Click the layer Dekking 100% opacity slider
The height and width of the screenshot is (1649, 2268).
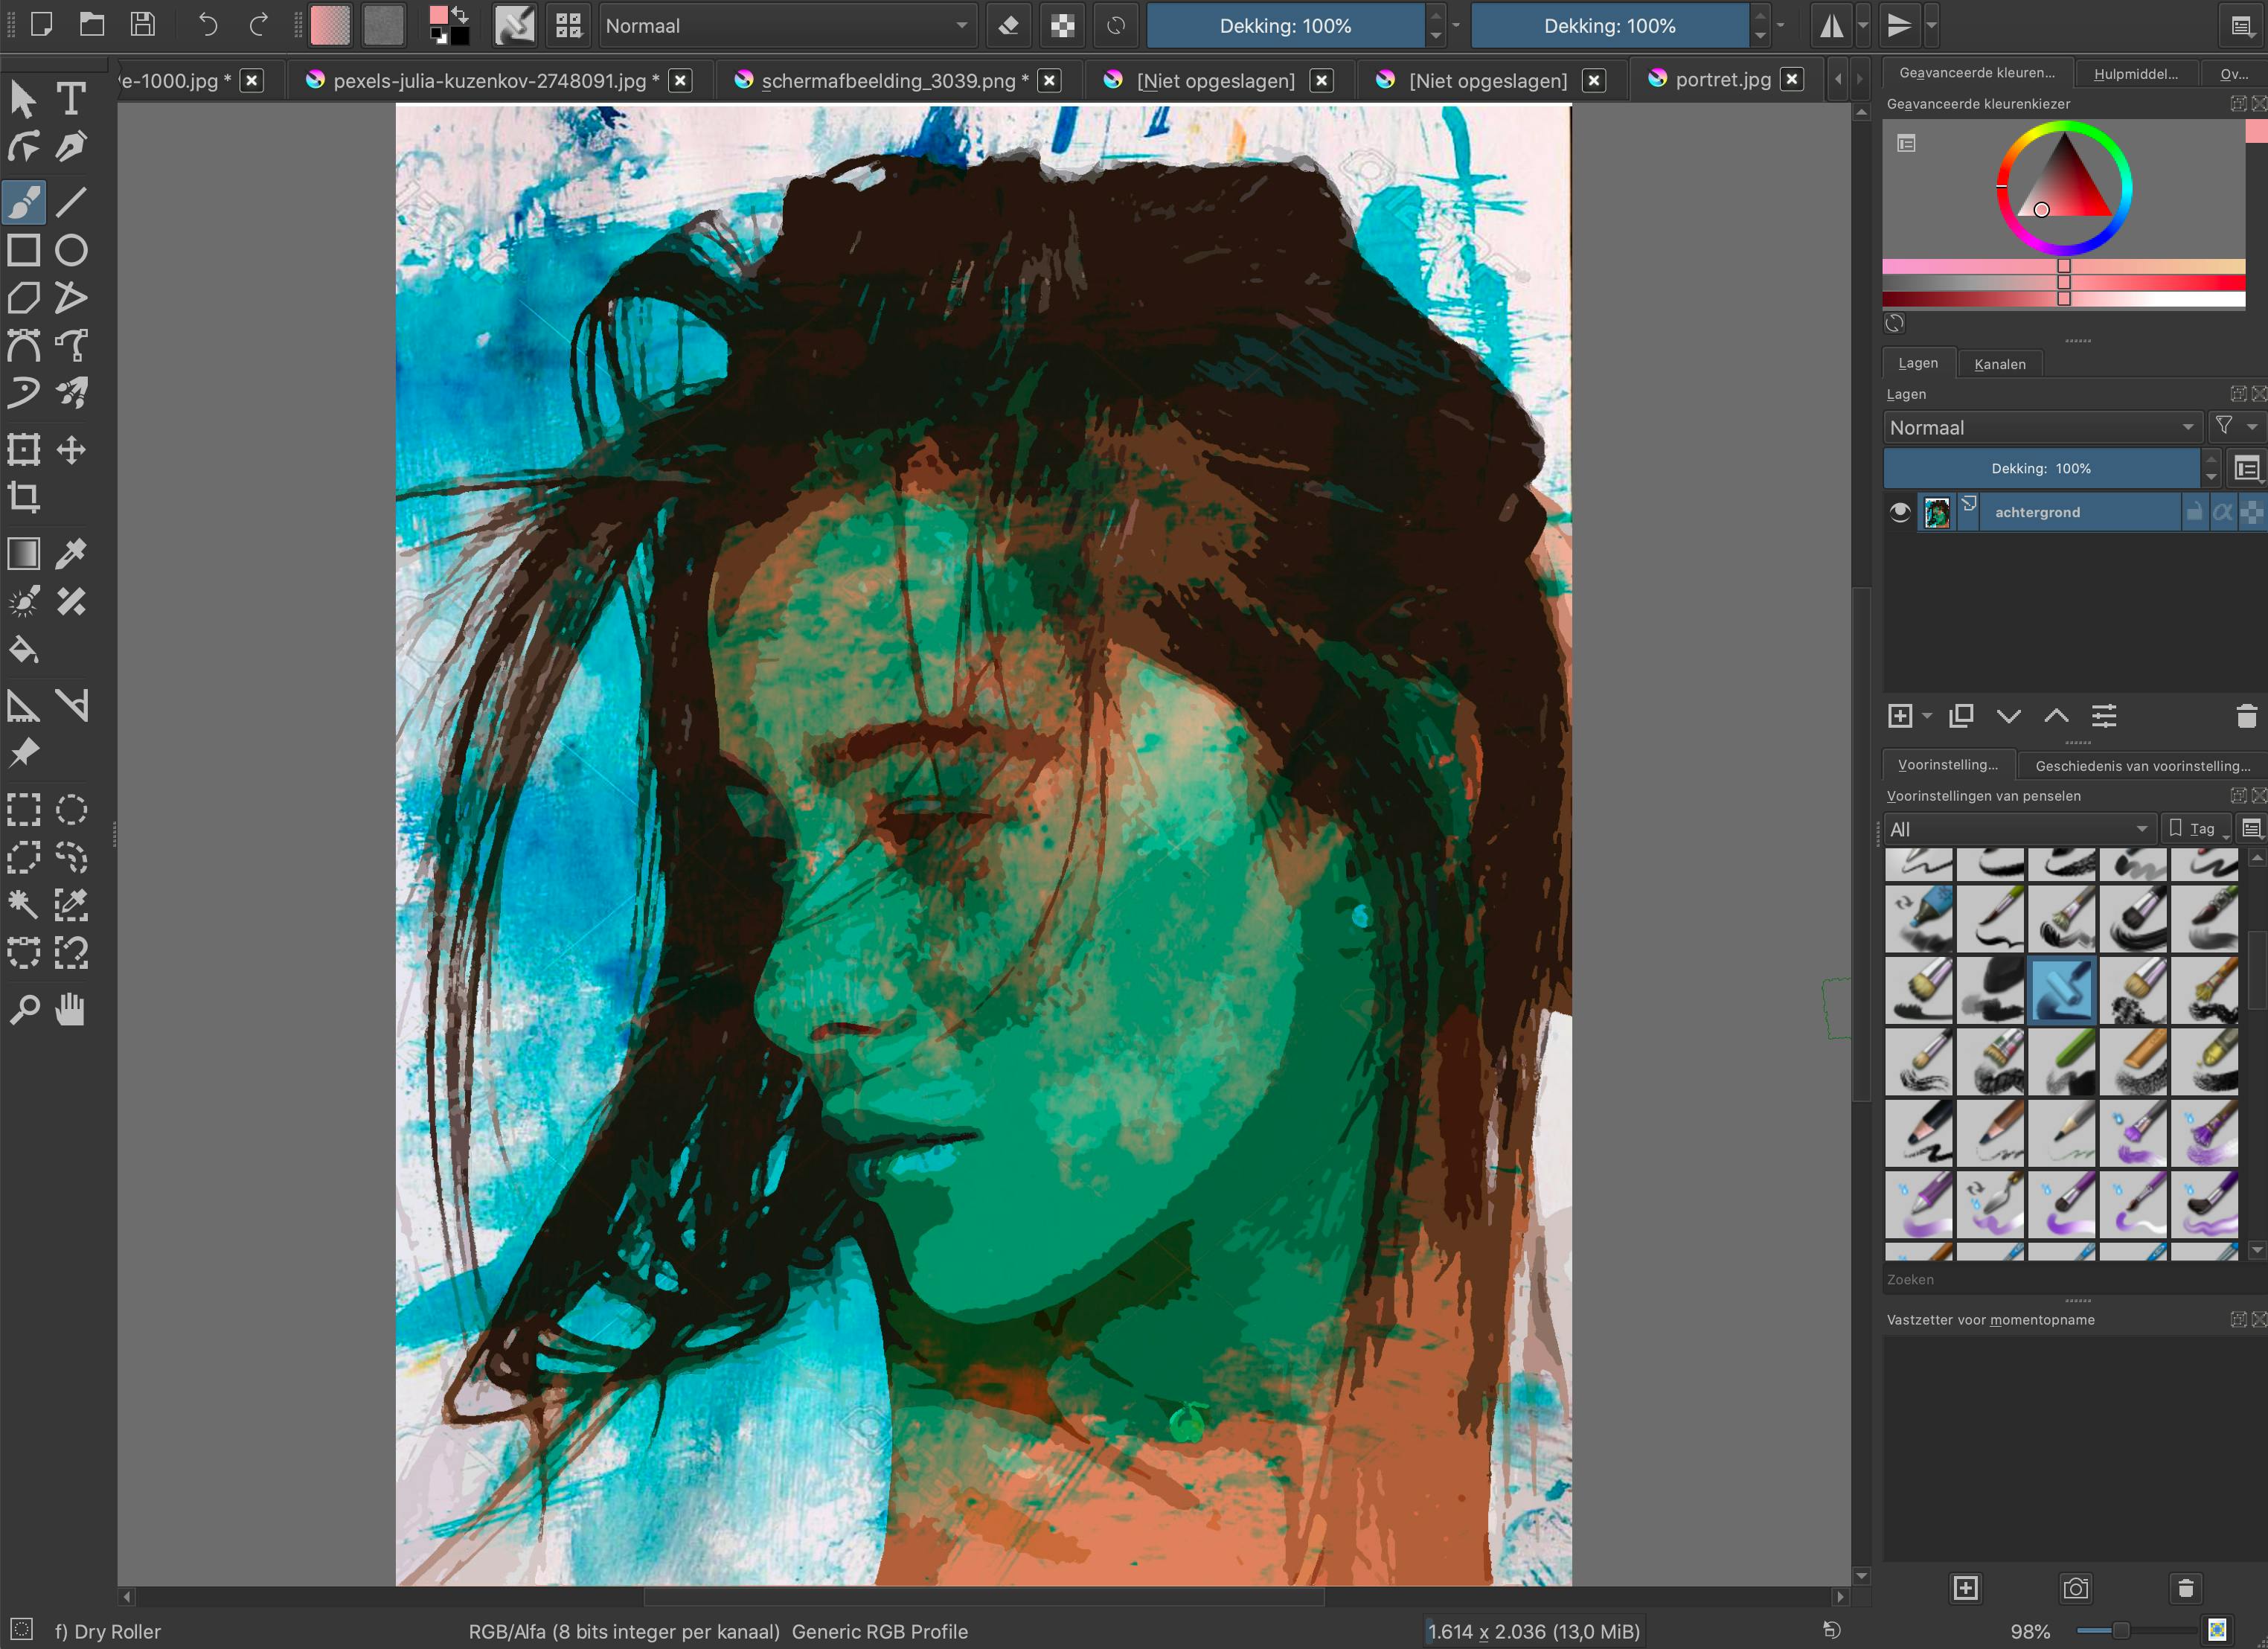(x=2040, y=468)
